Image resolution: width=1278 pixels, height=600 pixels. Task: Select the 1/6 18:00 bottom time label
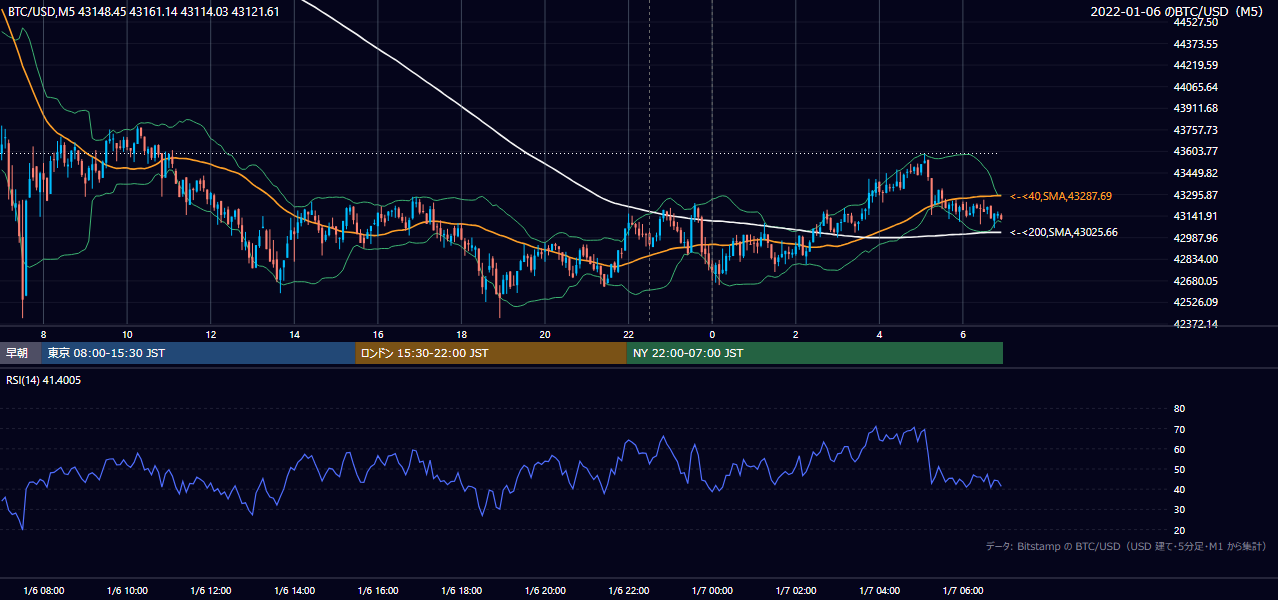(x=461, y=590)
